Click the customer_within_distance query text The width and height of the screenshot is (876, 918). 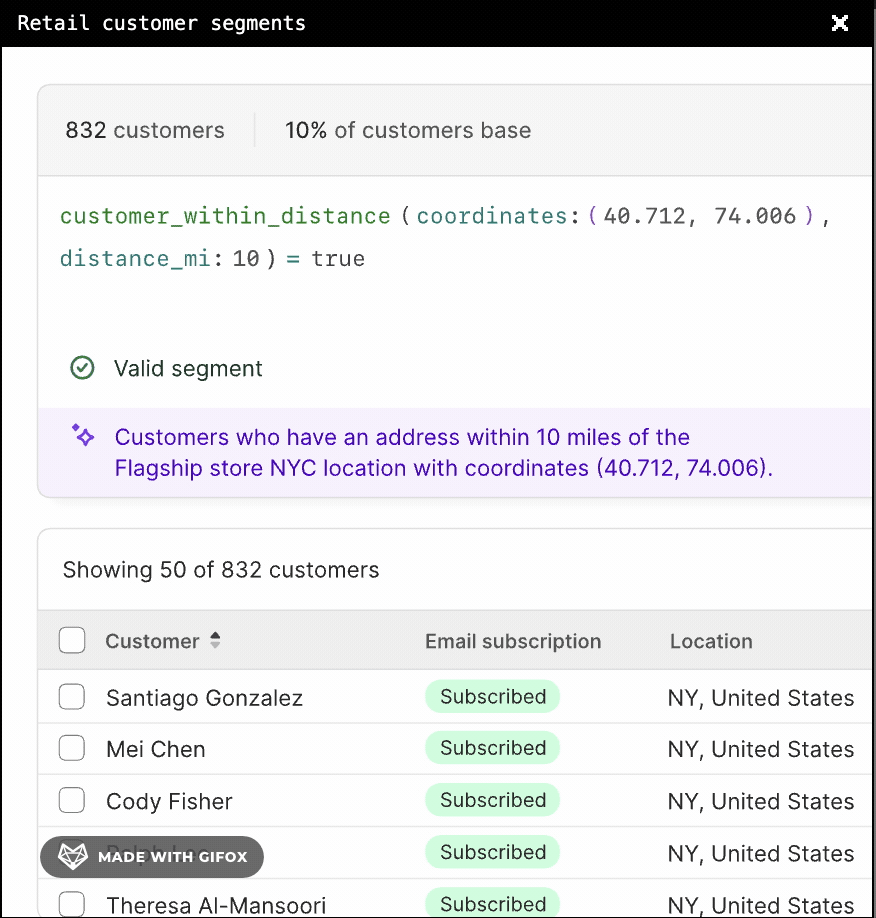tap(225, 216)
